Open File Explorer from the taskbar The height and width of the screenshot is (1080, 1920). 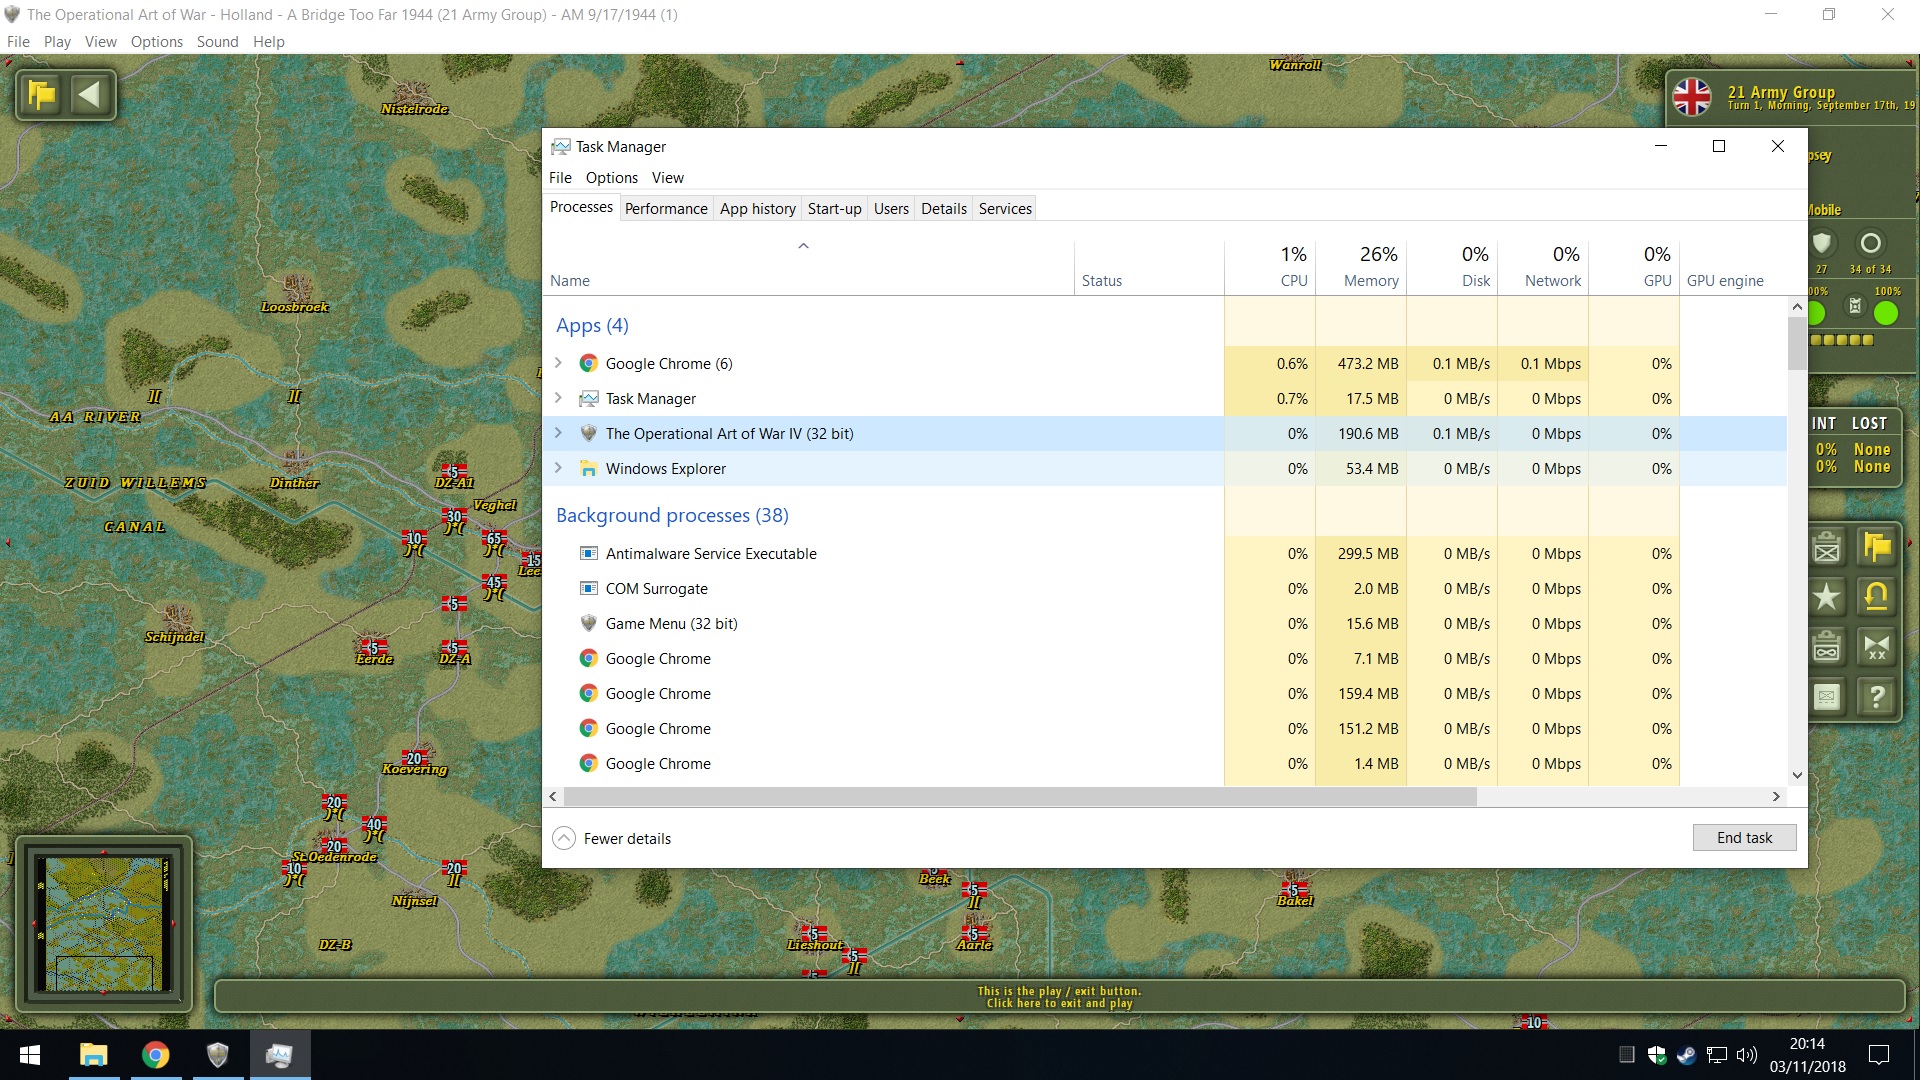(94, 1055)
